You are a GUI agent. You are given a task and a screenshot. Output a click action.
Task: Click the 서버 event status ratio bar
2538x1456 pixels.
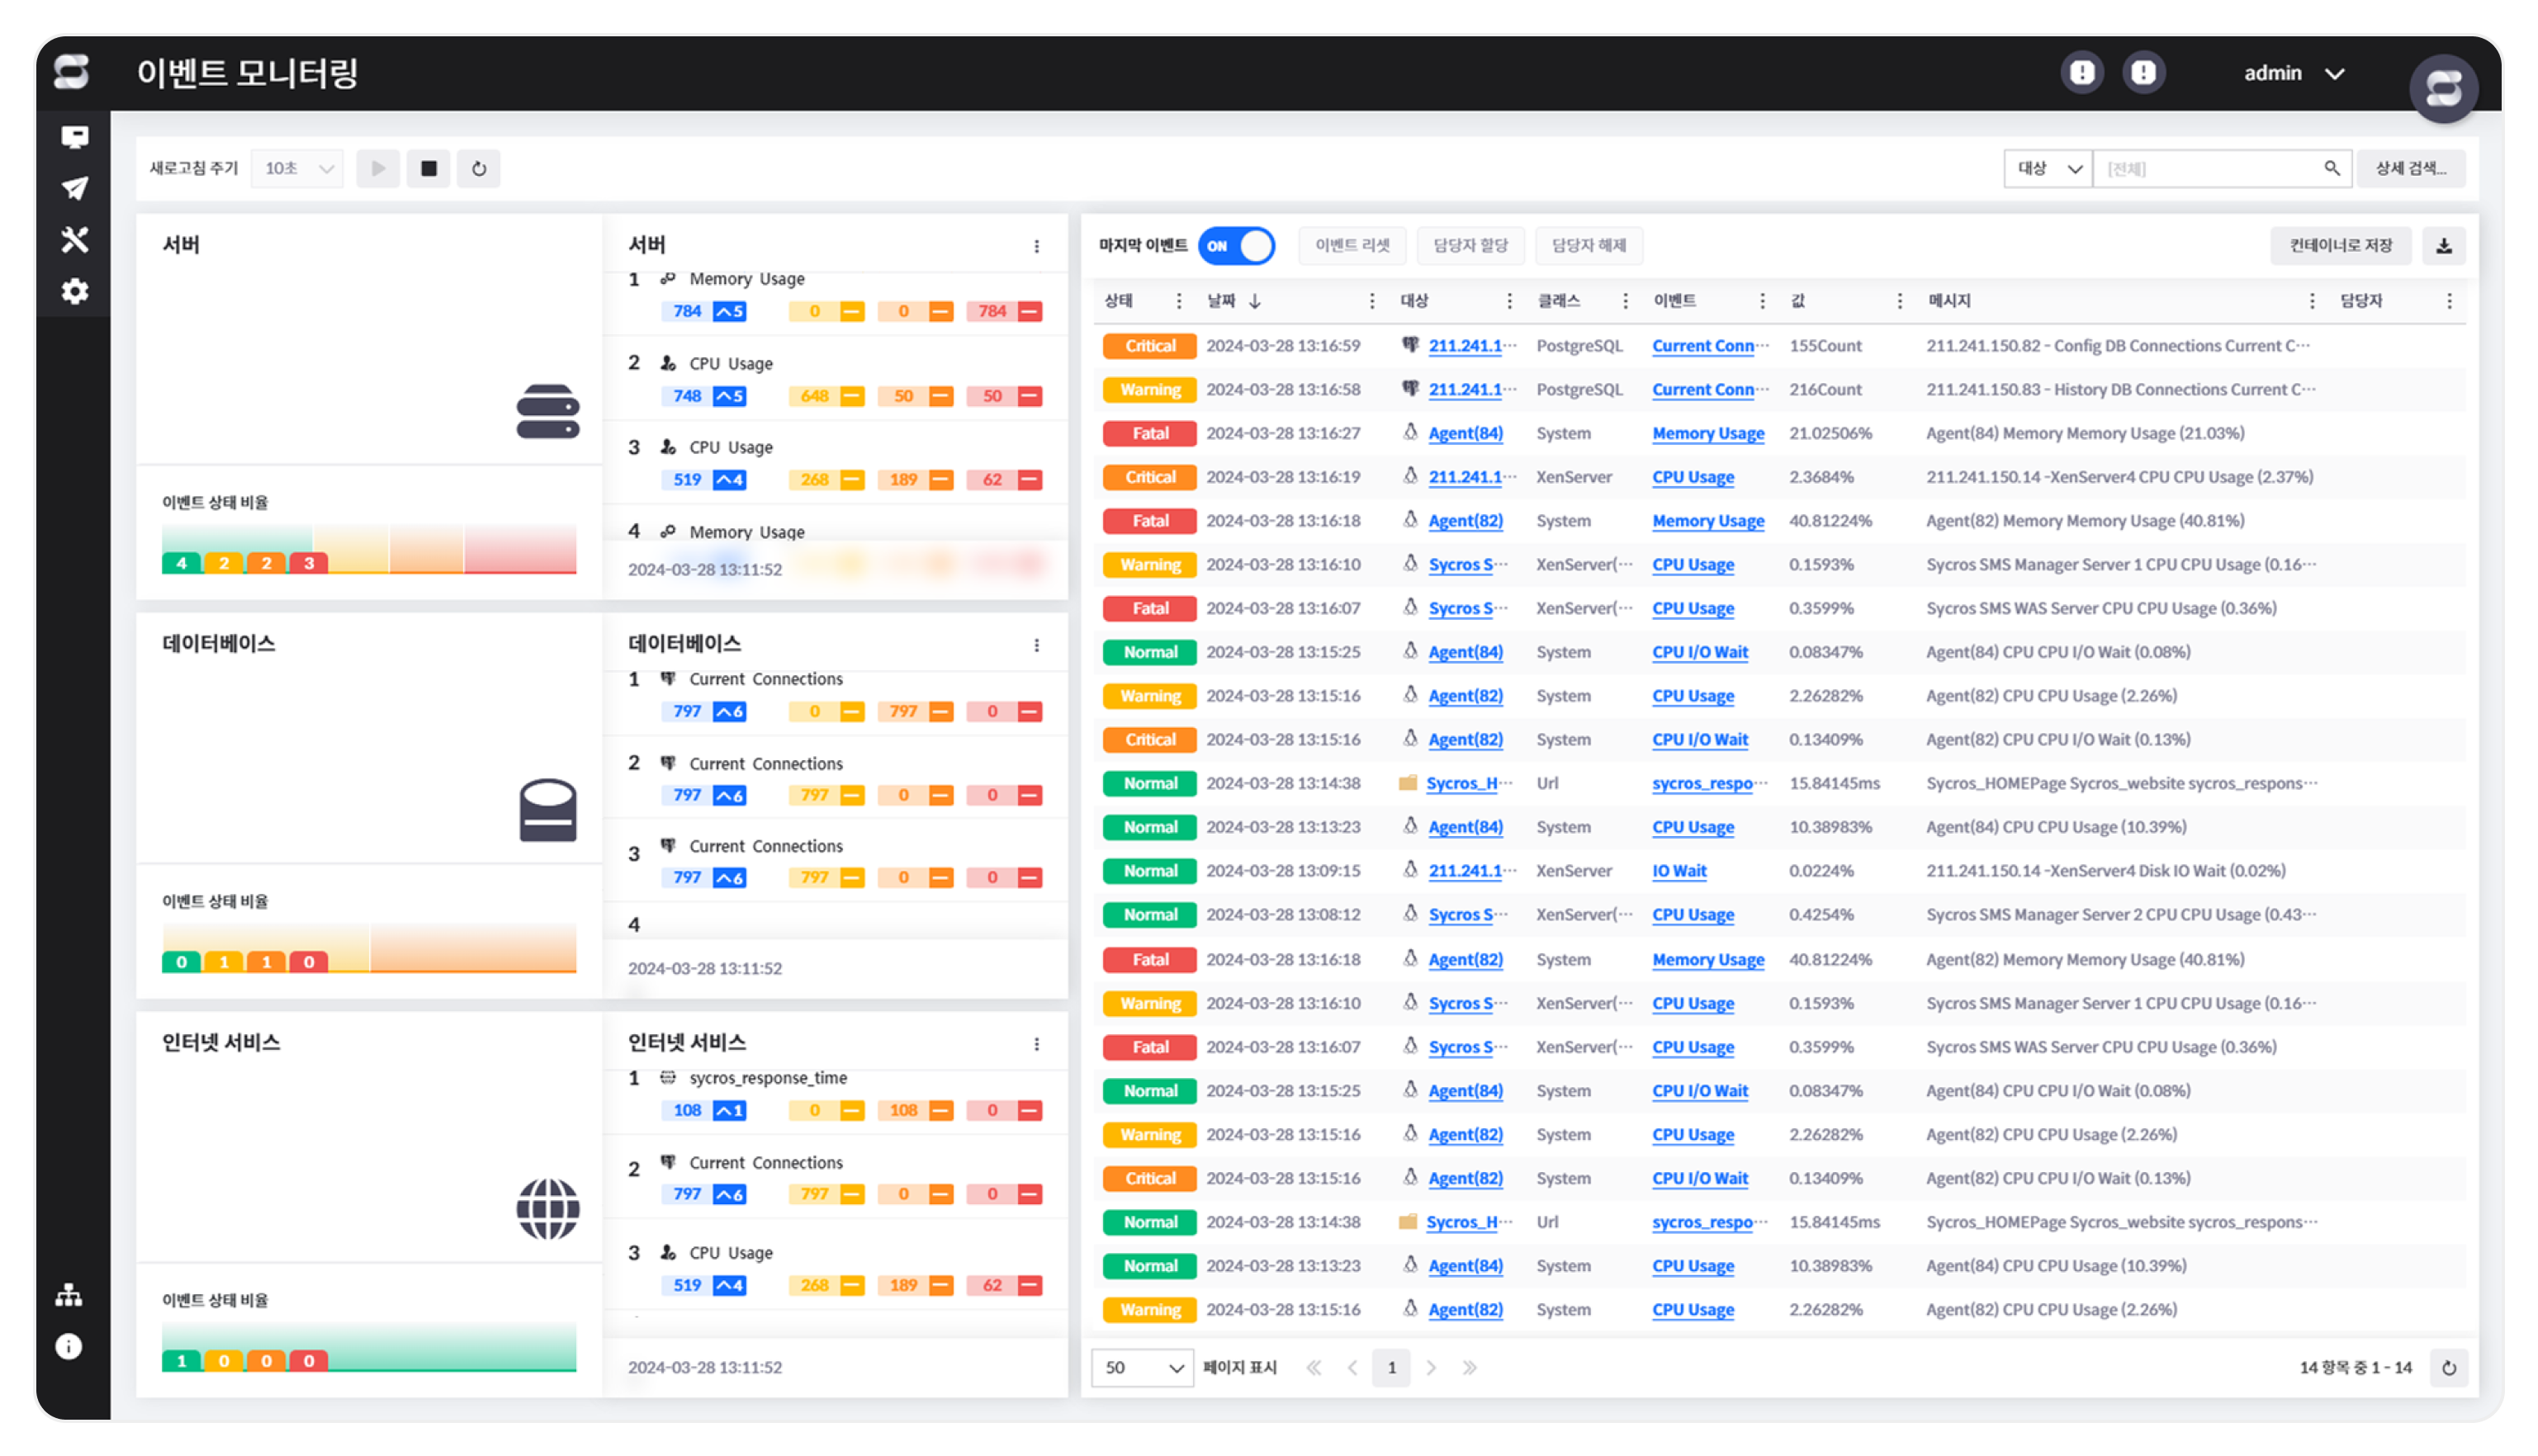[369, 548]
